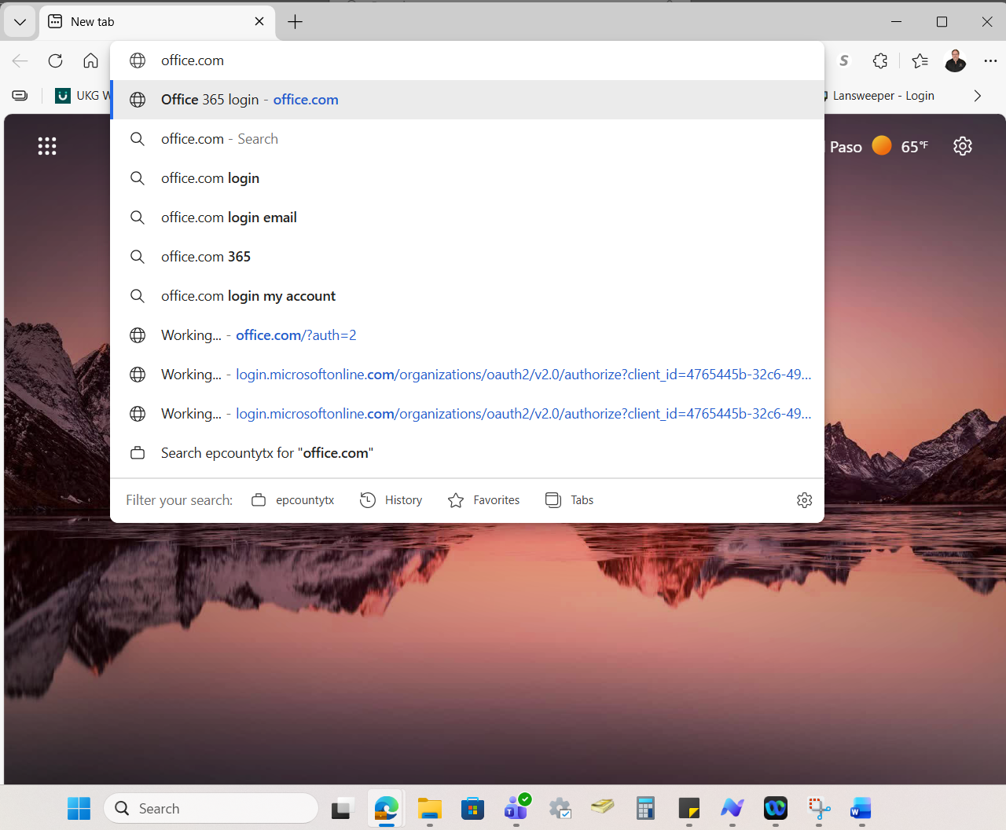Open the gear with checkmark taskbar app
1006x830 pixels.
click(x=559, y=808)
